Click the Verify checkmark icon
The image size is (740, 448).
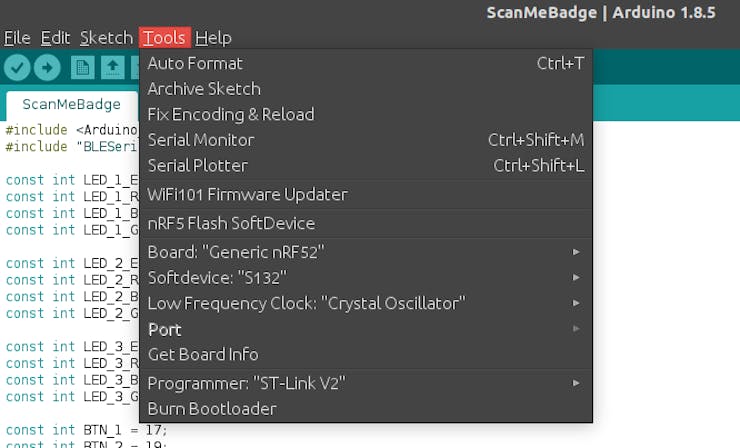(17, 68)
